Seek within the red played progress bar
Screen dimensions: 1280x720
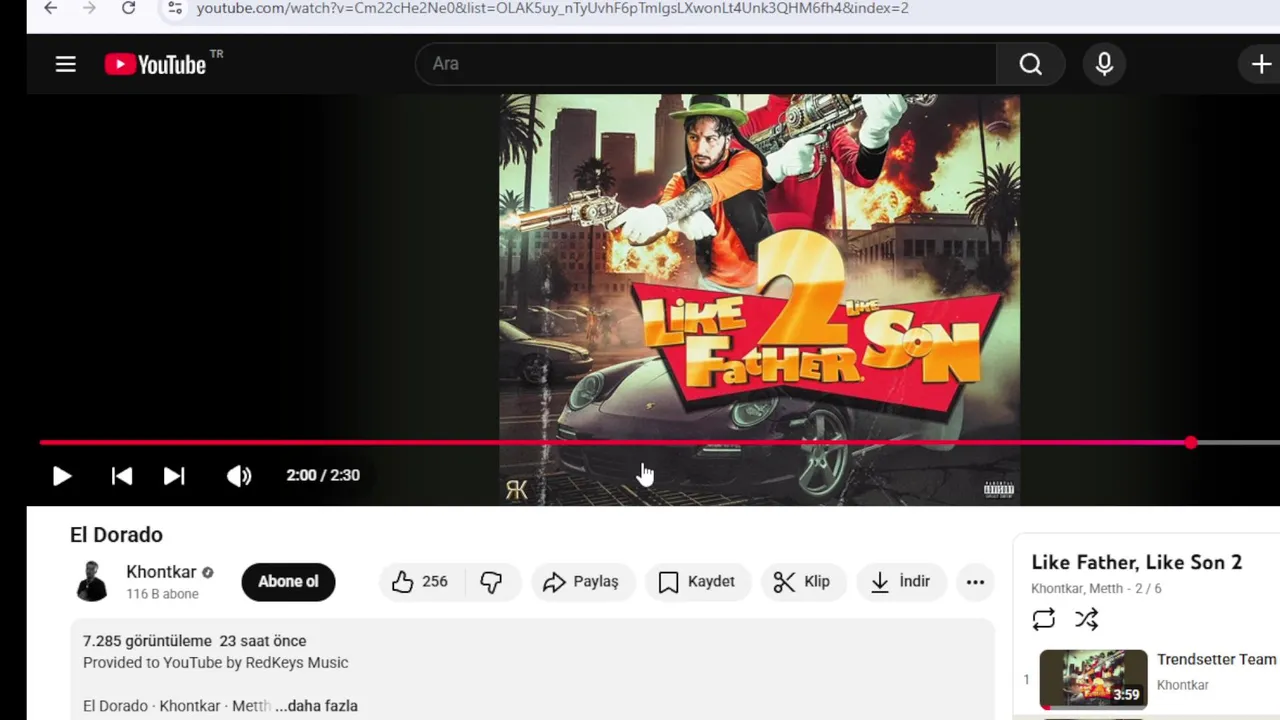[615, 442]
